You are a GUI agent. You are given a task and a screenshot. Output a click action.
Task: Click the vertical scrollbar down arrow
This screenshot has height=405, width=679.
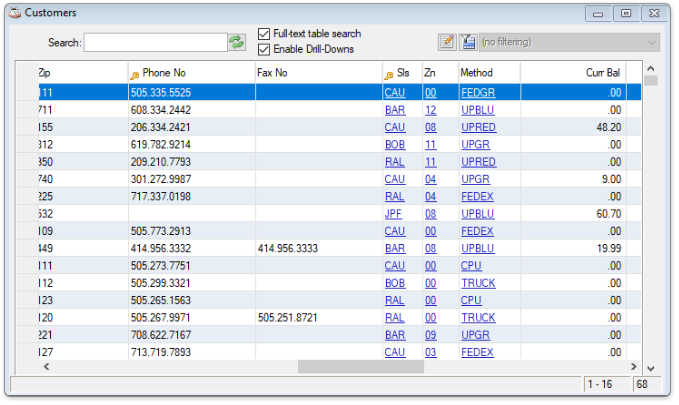[650, 367]
